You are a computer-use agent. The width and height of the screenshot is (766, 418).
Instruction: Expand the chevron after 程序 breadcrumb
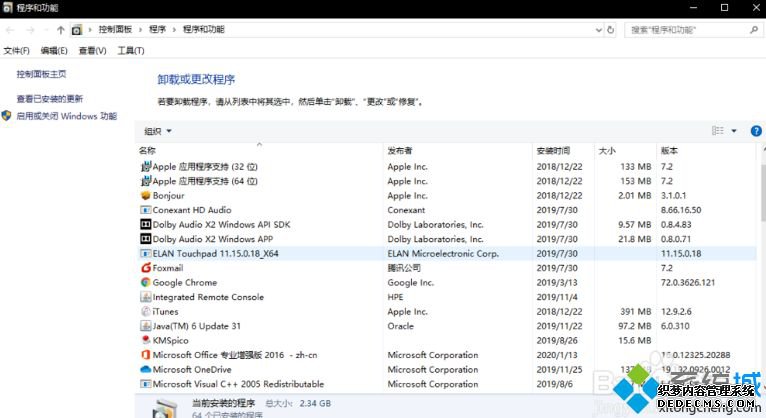(x=174, y=30)
